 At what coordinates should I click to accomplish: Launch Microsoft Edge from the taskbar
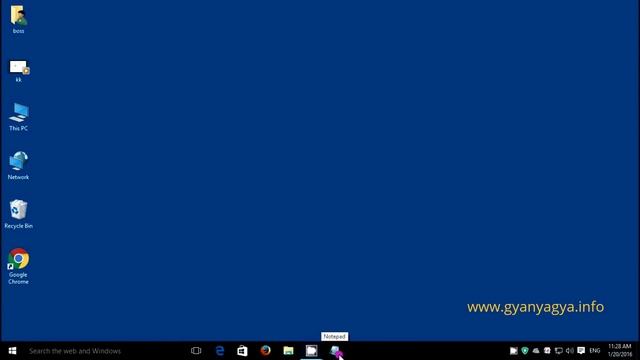click(220, 351)
